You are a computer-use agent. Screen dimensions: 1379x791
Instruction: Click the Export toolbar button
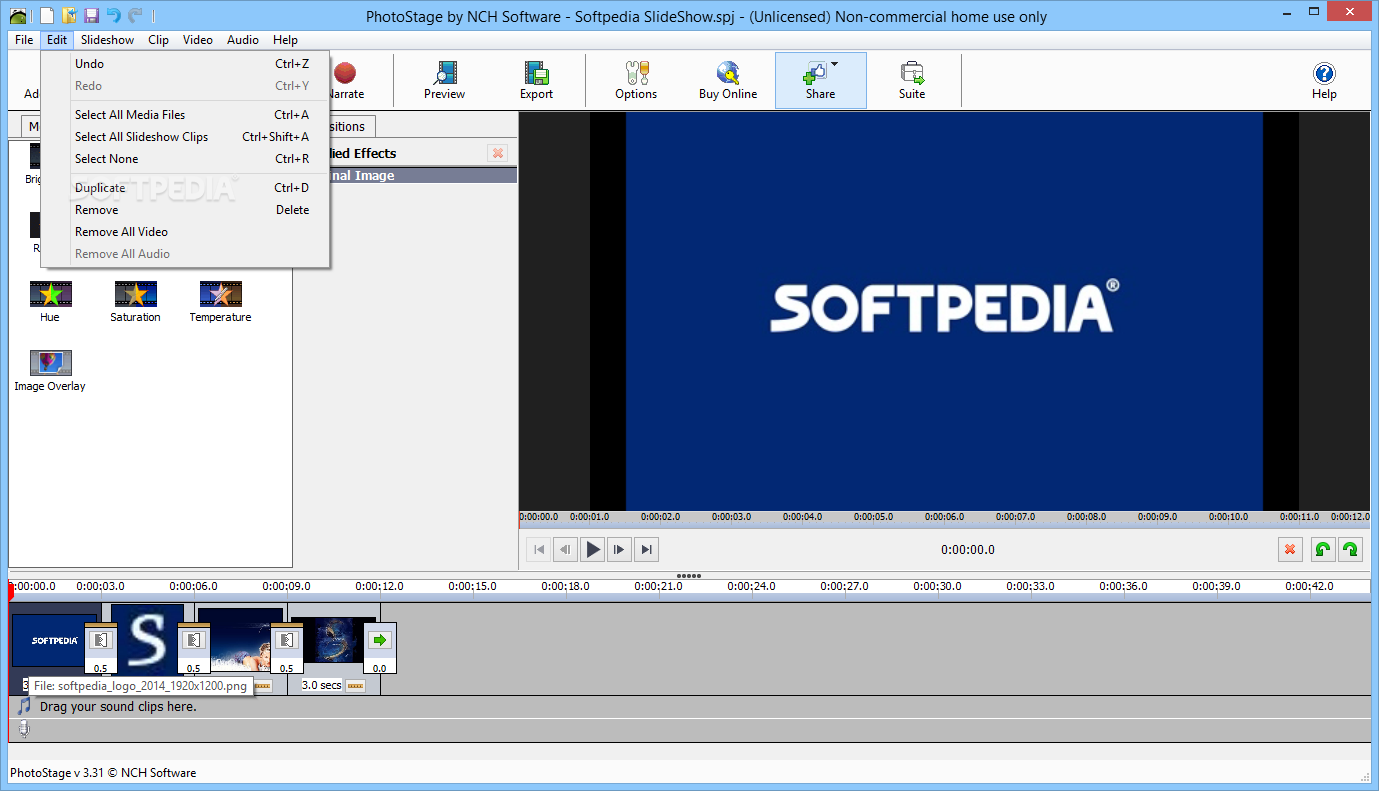coord(536,81)
